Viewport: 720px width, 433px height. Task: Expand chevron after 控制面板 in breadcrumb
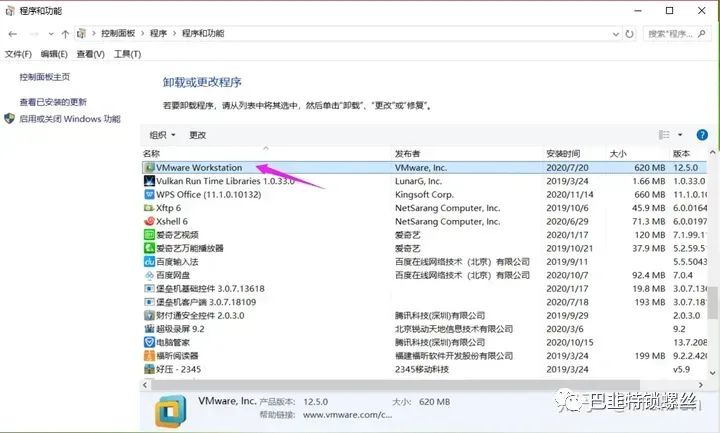point(142,34)
